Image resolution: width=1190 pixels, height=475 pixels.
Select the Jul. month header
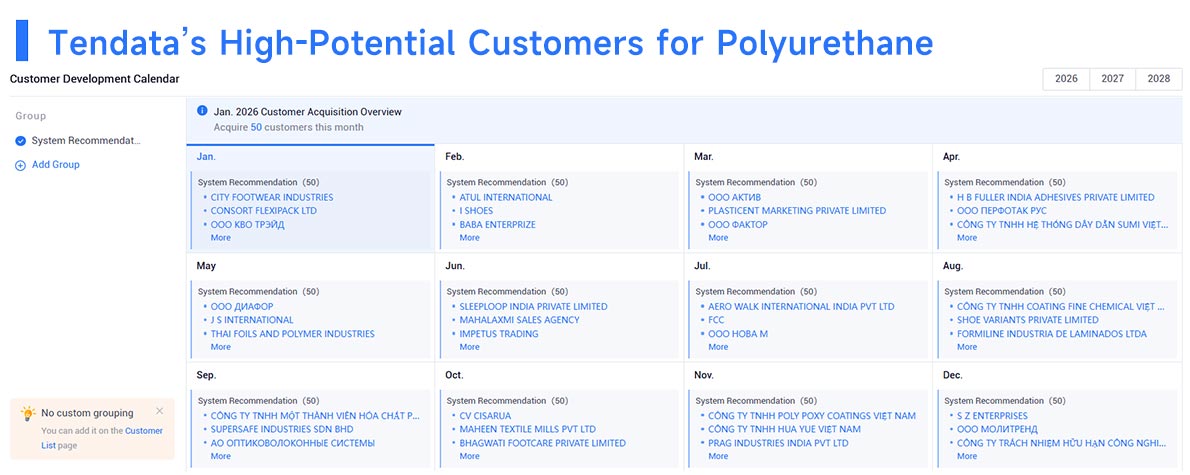(702, 266)
